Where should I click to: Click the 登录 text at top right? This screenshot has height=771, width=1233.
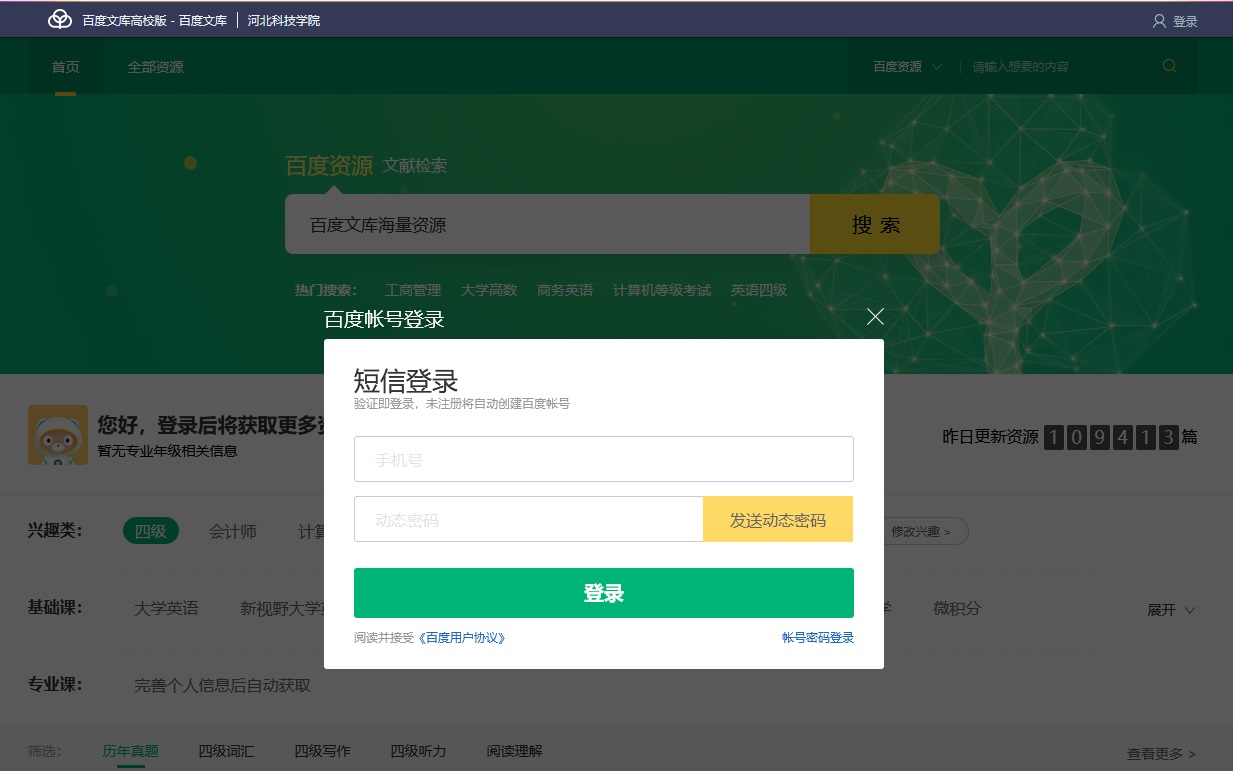(1185, 21)
